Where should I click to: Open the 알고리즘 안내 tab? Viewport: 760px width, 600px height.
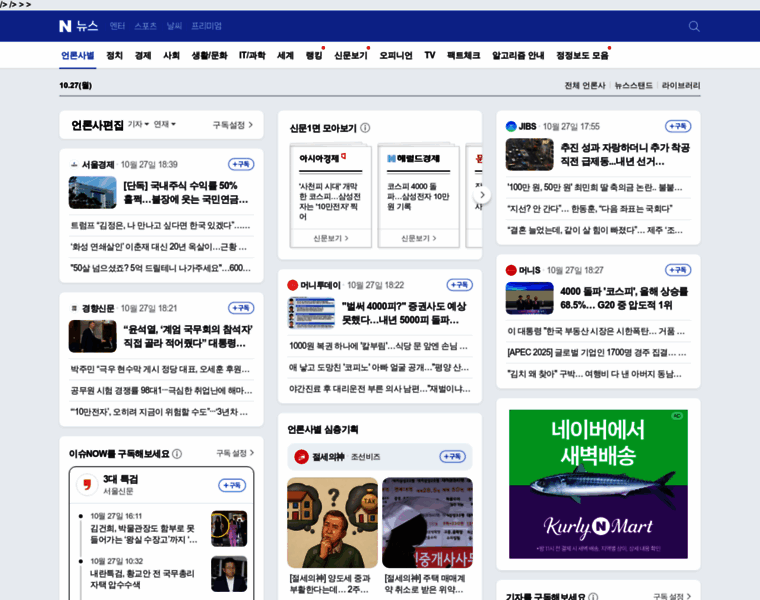point(518,56)
